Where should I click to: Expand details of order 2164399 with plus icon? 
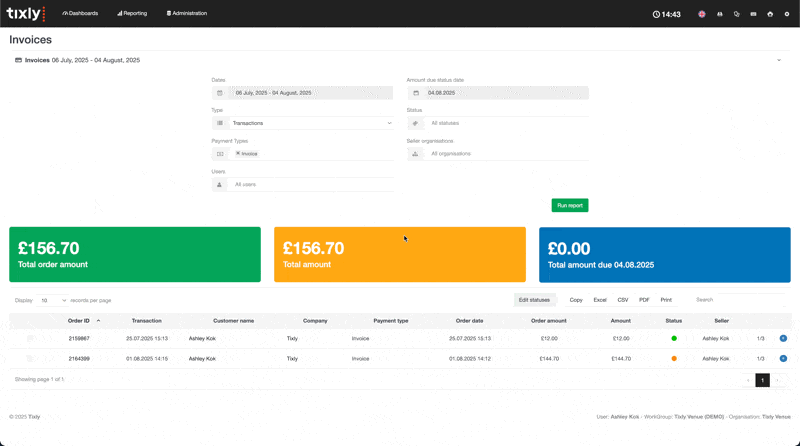[783, 359]
